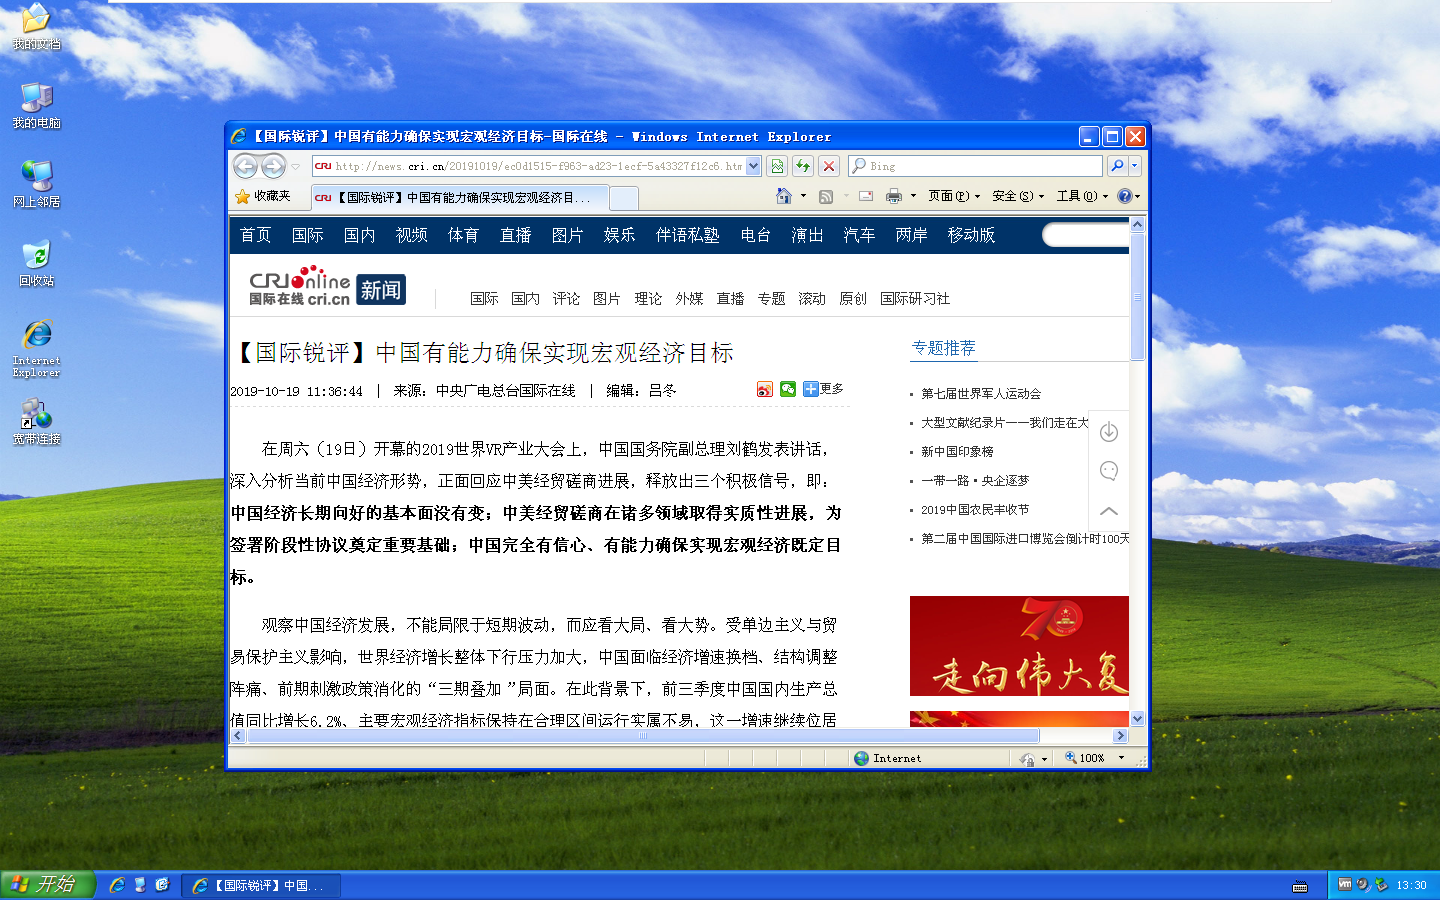The width and height of the screenshot is (1440, 900).
Task: Click the Help question mark icon
Action: click(x=1124, y=196)
